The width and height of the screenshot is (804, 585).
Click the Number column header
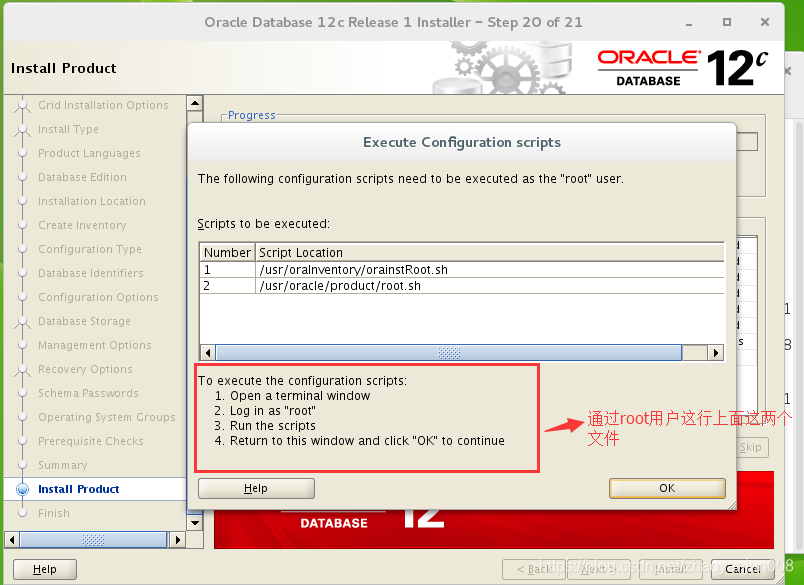click(x=227, y=253)
